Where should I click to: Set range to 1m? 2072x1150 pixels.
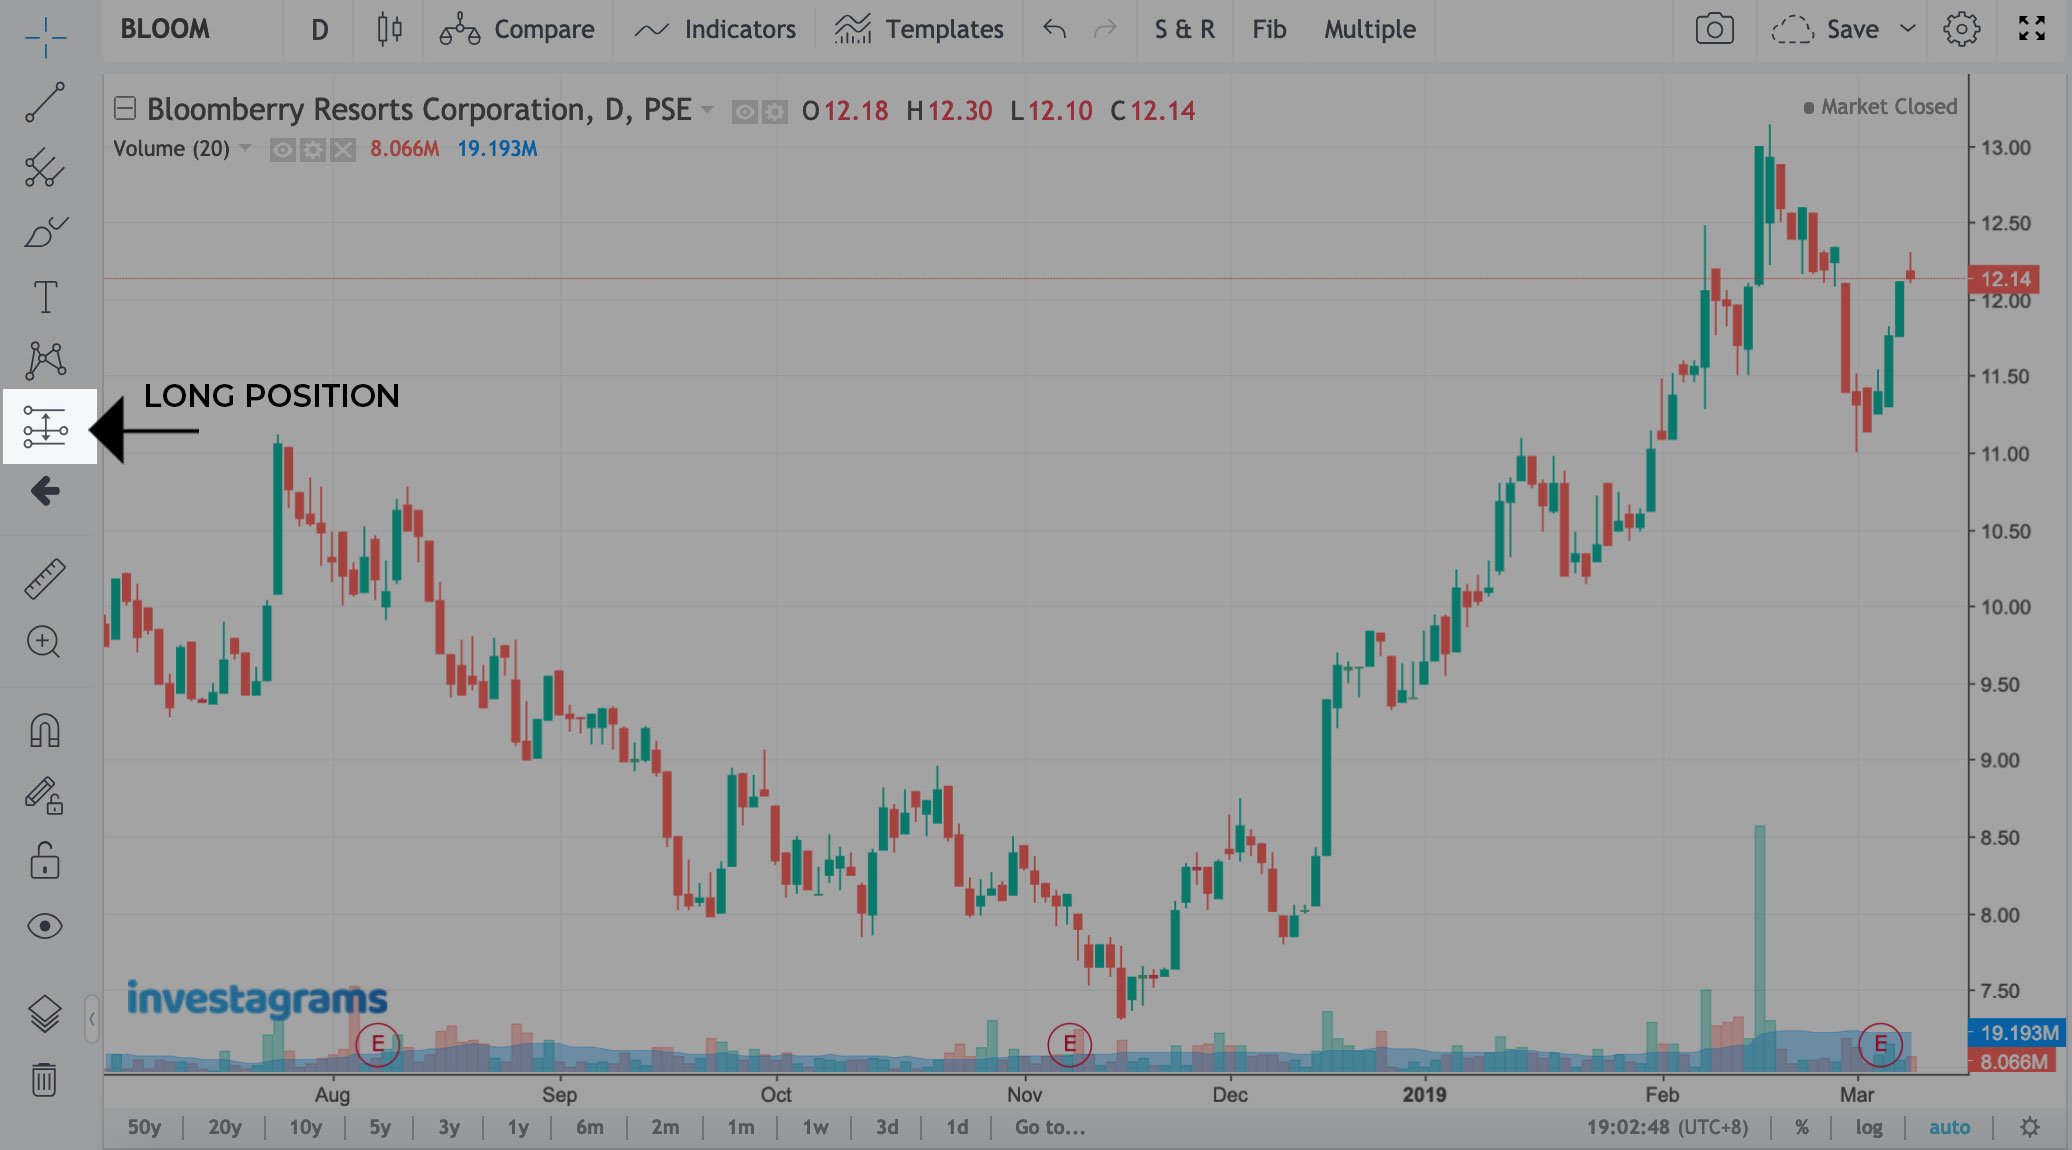click(x=740, y=1127)
